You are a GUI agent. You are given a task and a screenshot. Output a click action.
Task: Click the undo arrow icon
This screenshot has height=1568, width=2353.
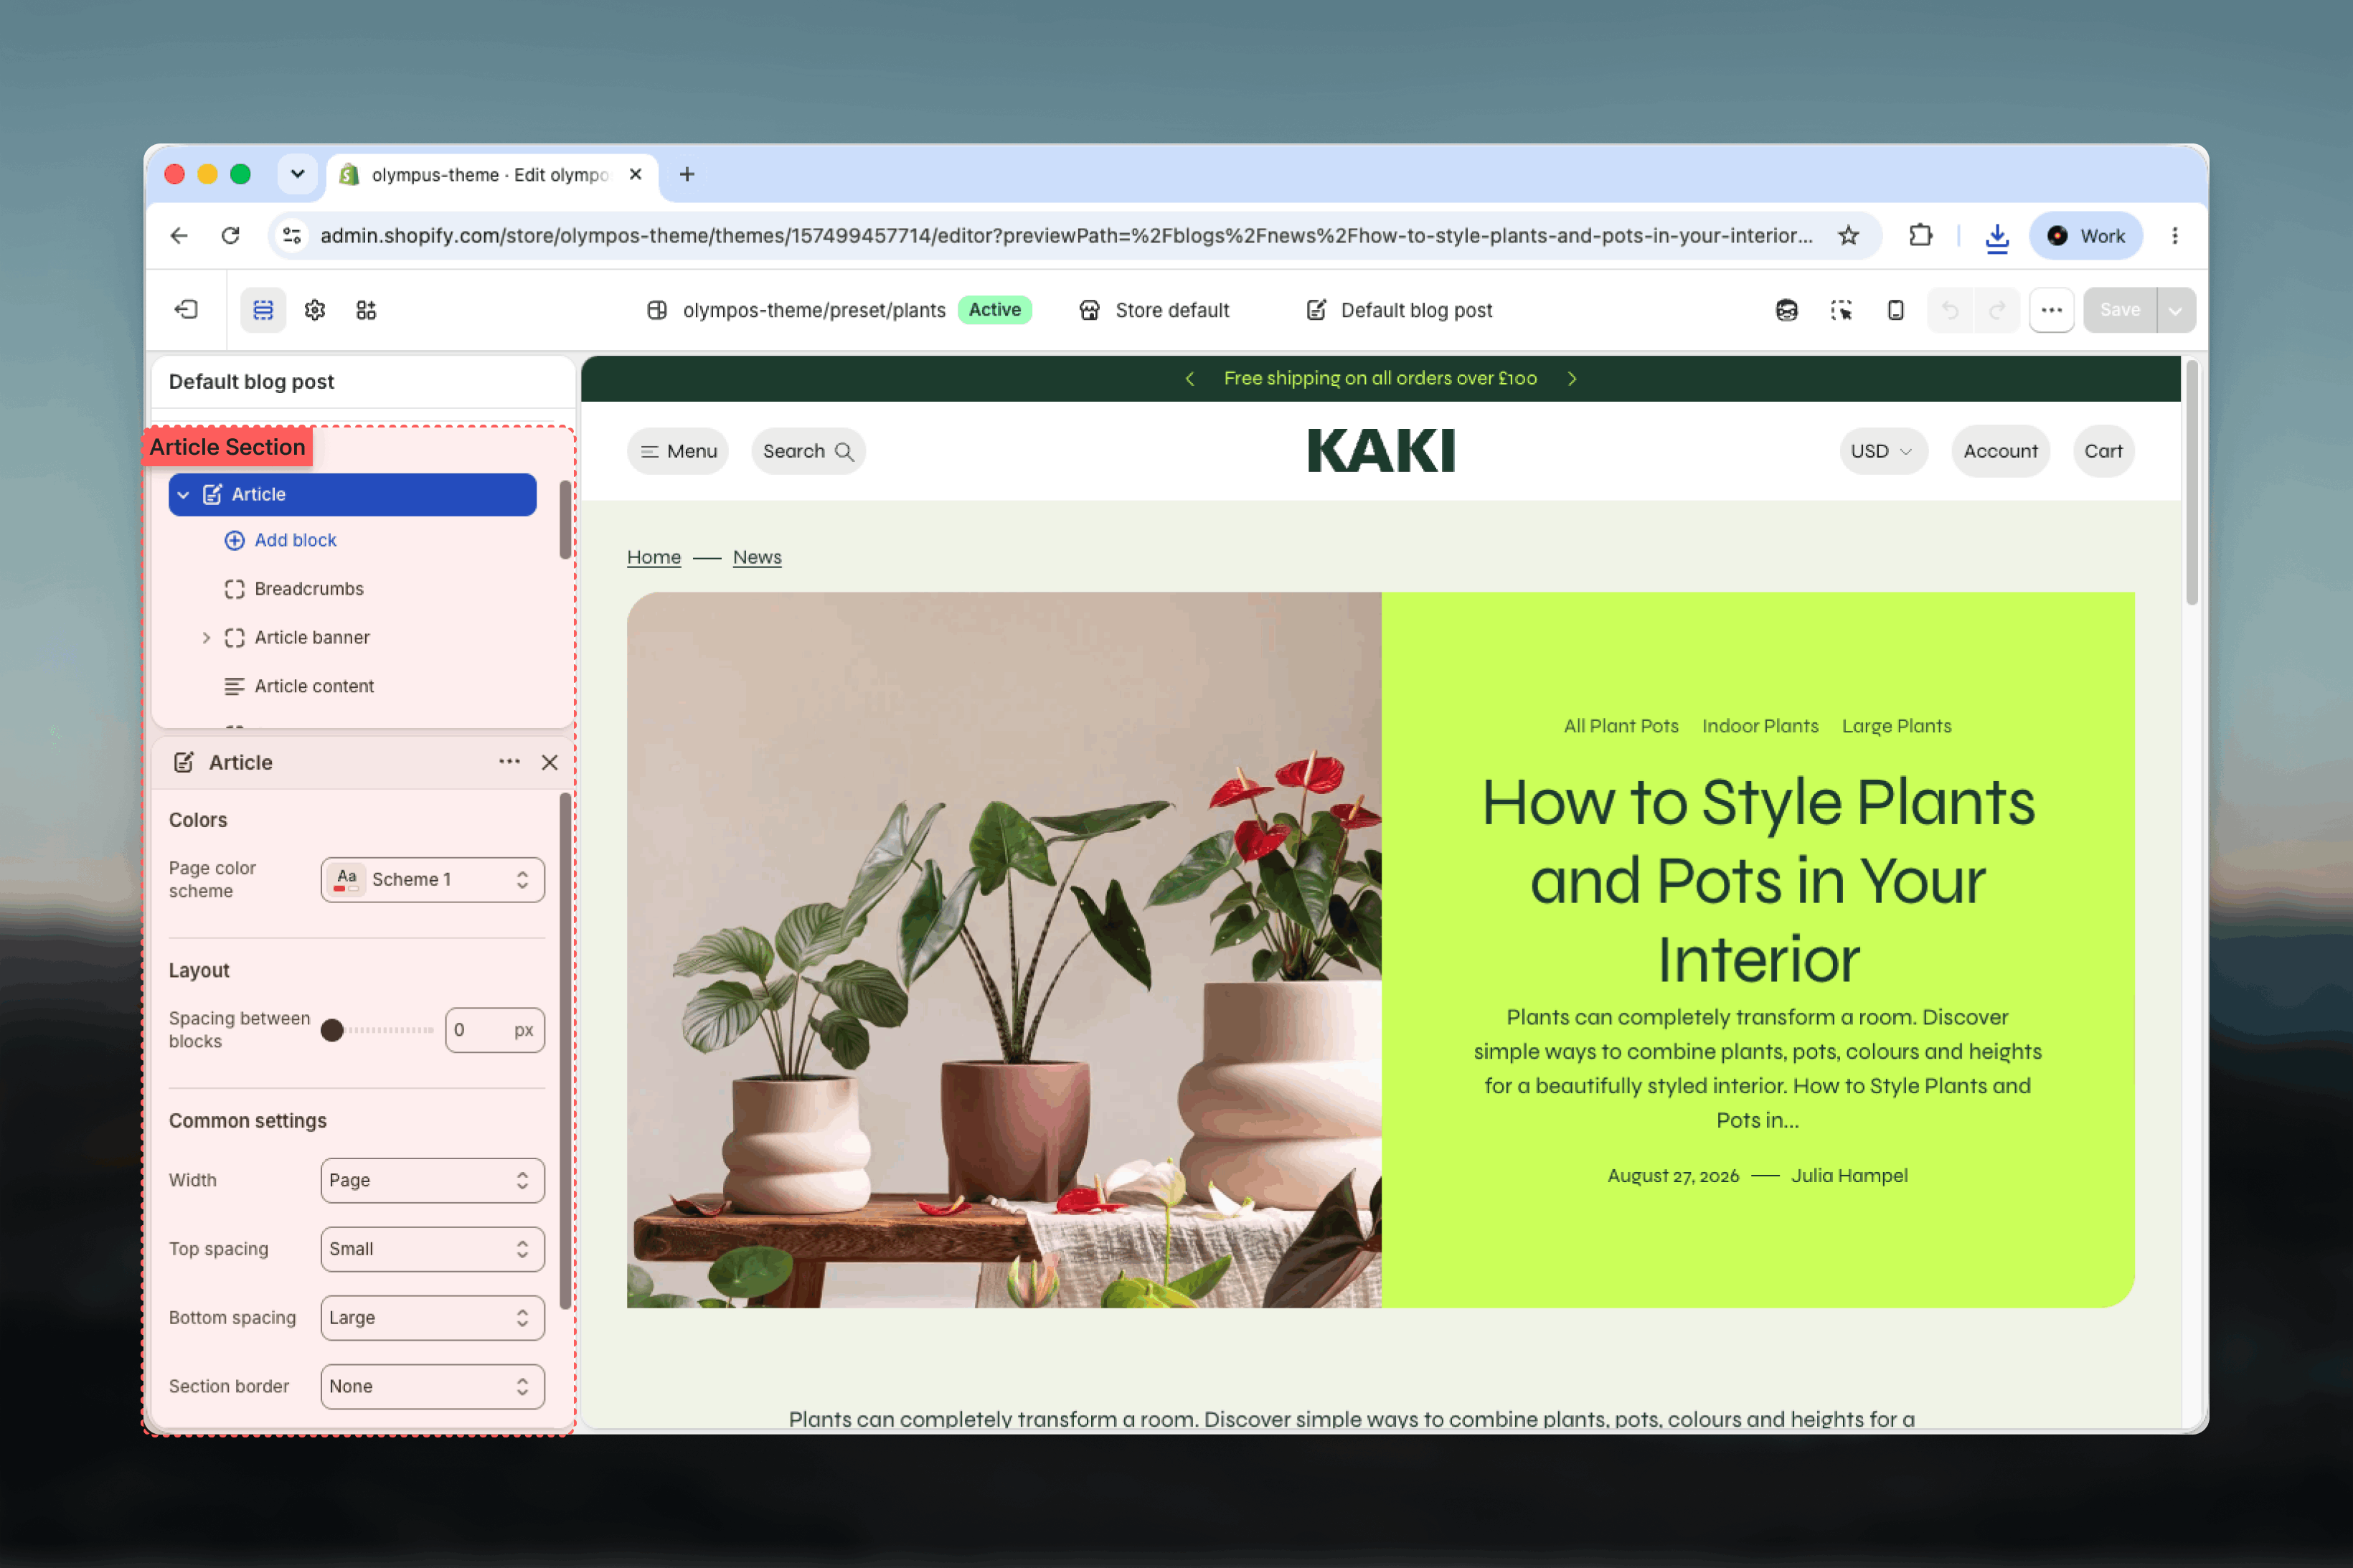[1949, 310]
